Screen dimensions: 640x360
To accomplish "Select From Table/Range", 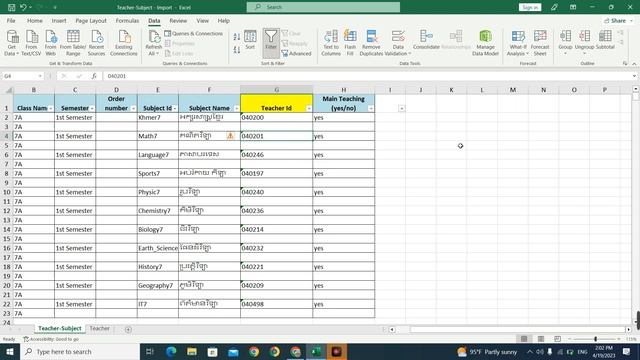I will [x=73, y=42].
